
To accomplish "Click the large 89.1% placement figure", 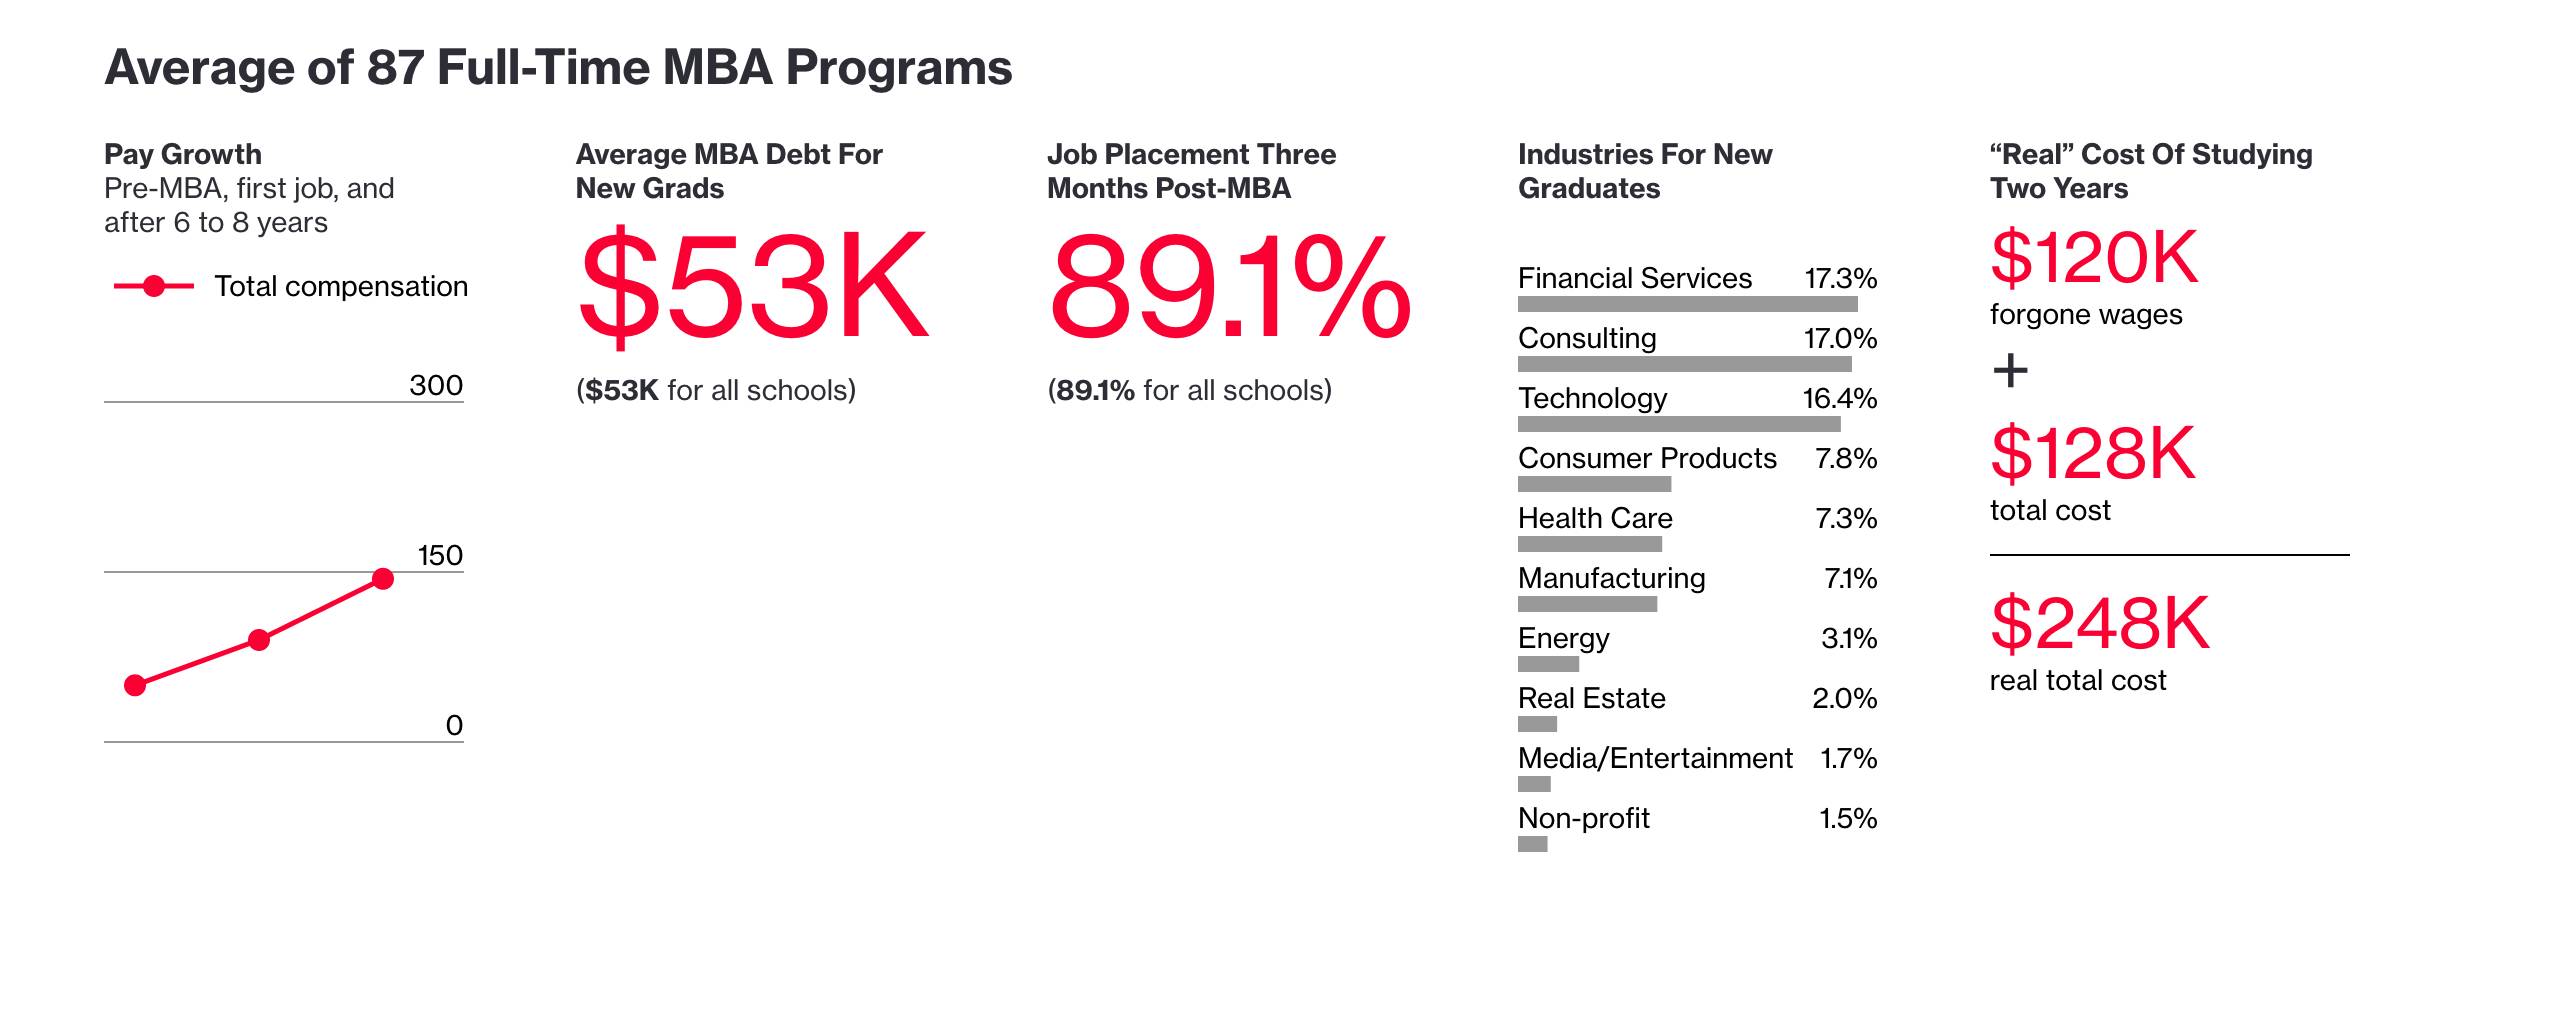I will [x=1229, y=287].
